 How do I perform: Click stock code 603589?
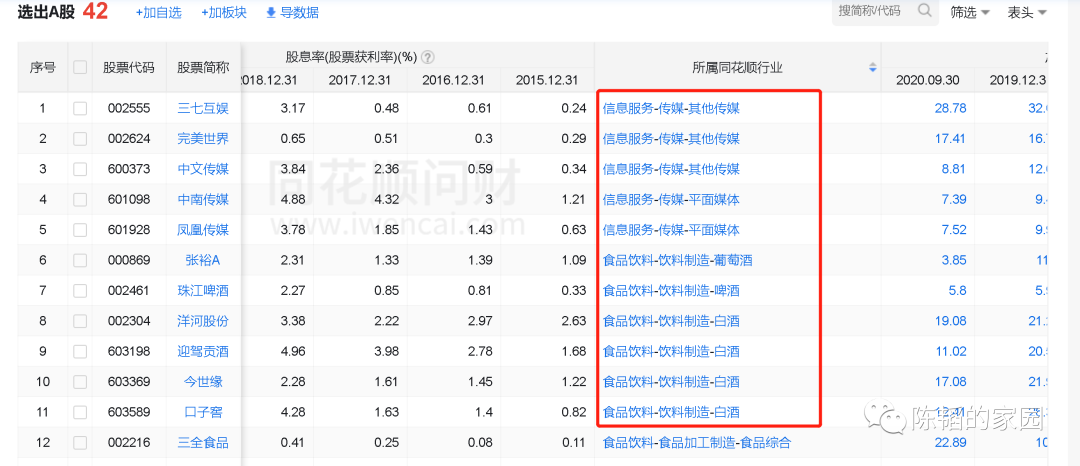pyautogui.click(x=129, y=412)
